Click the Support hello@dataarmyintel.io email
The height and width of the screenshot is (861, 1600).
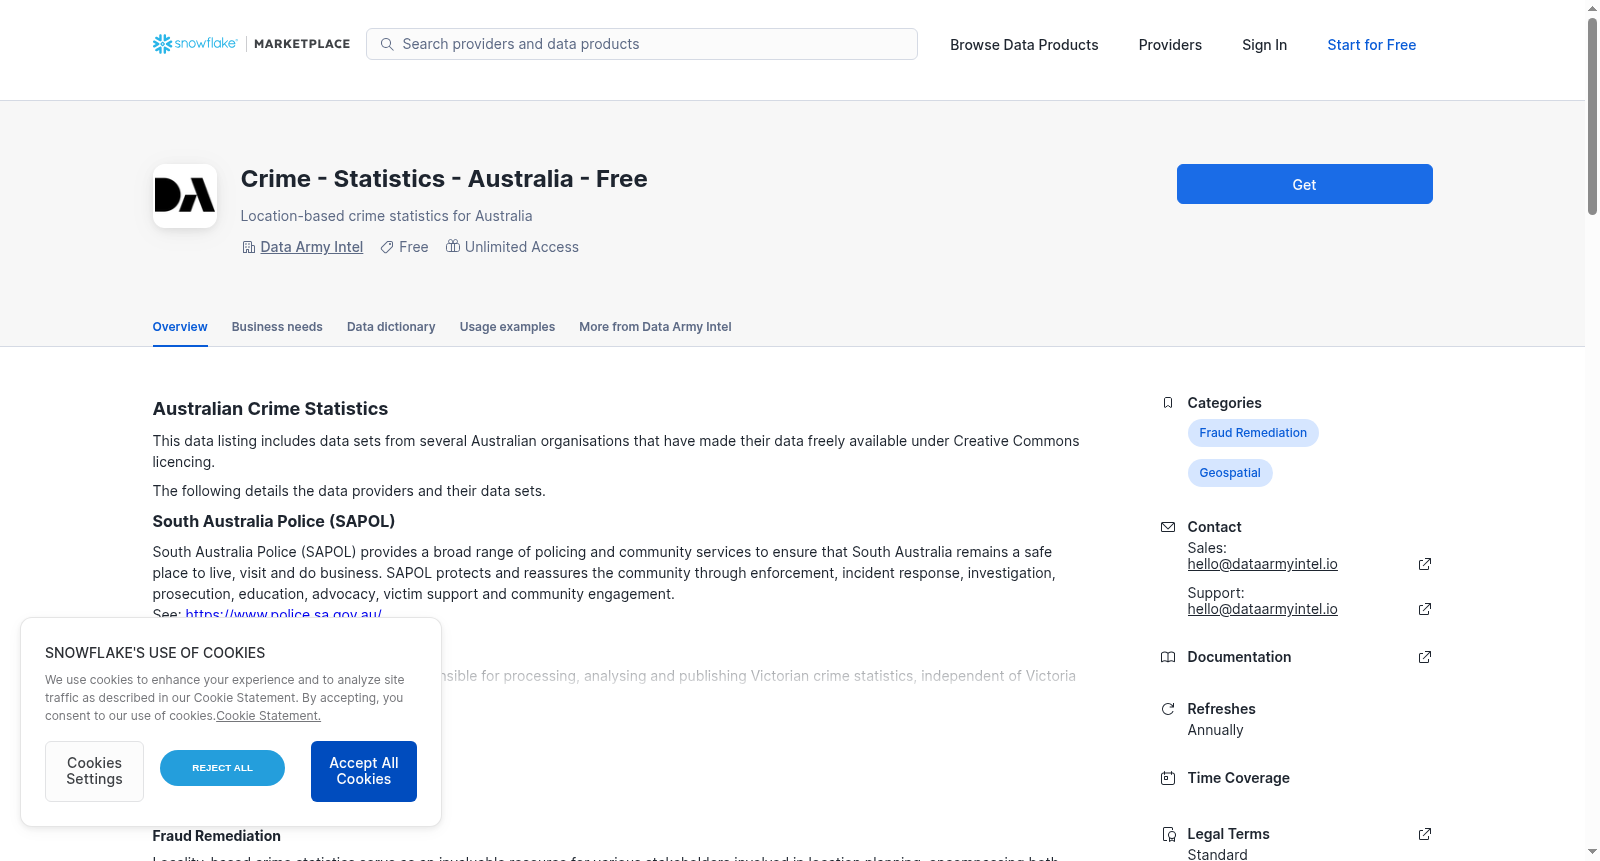point(1262,609)
